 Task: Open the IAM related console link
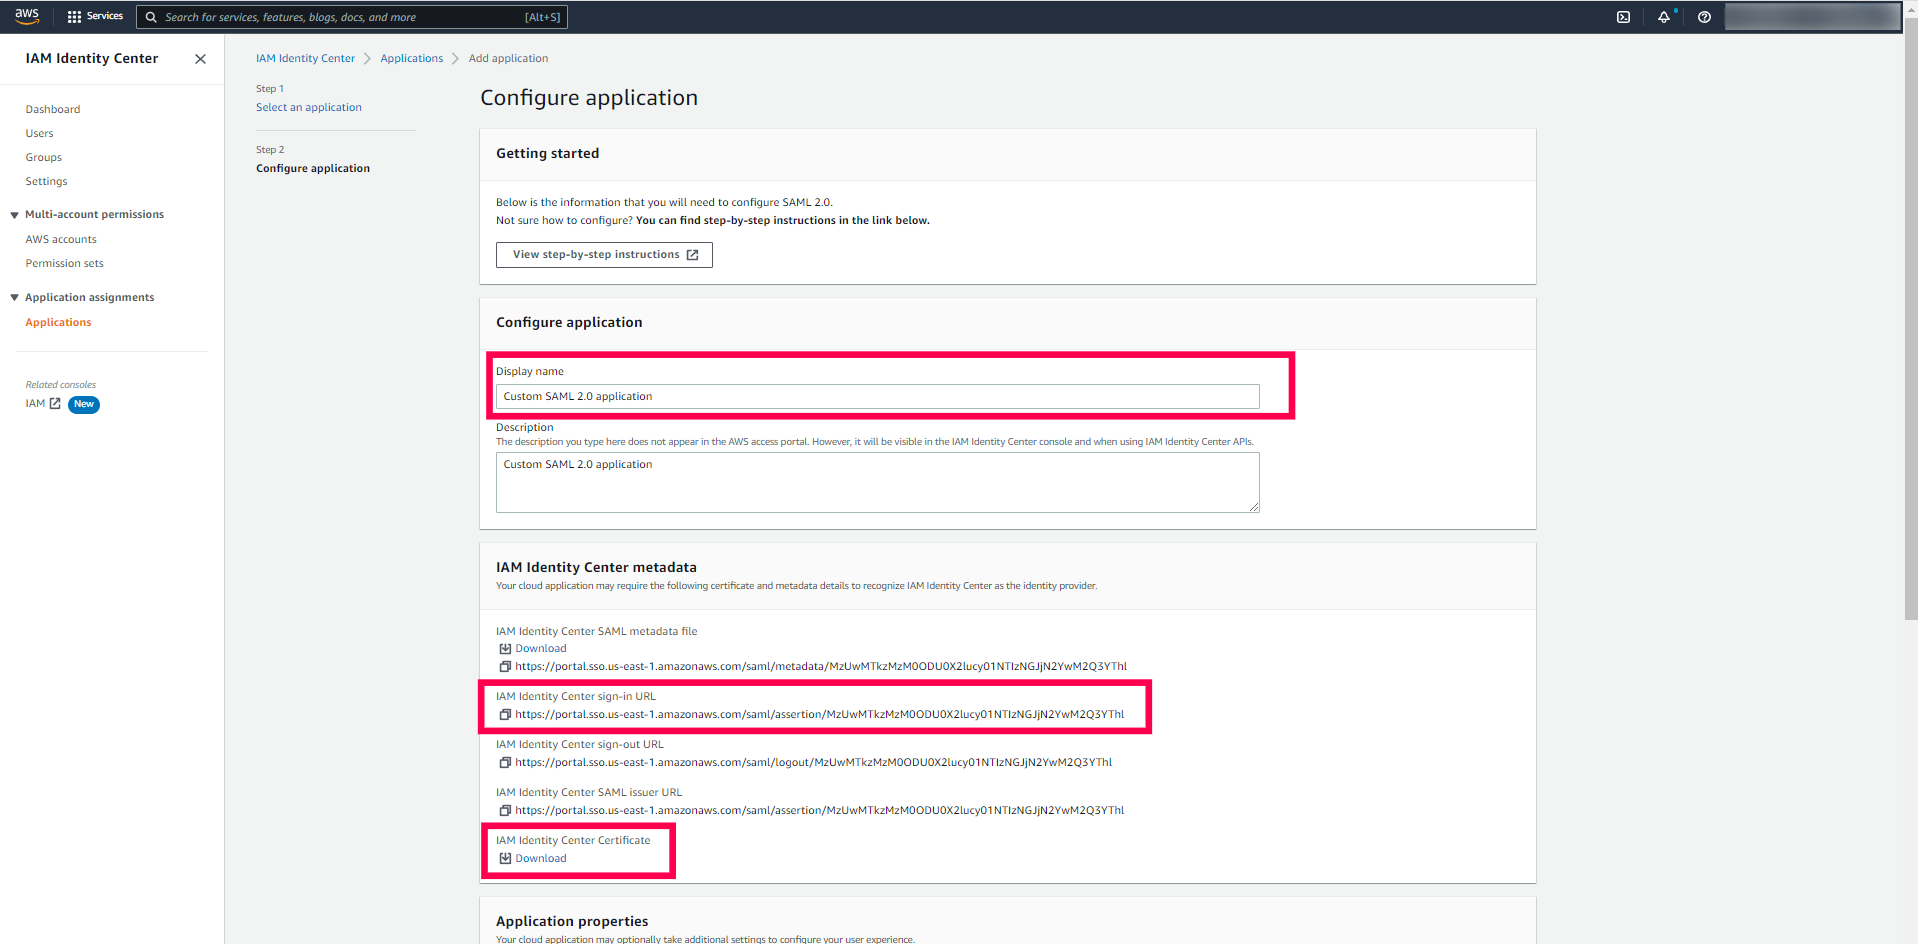[x=43, y=404]
